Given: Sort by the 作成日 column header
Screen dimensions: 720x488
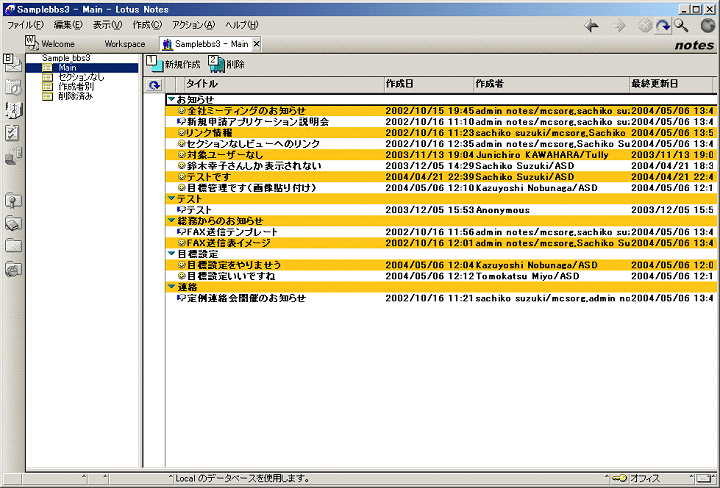Looking at the screenshot, I should pos(428,84).
